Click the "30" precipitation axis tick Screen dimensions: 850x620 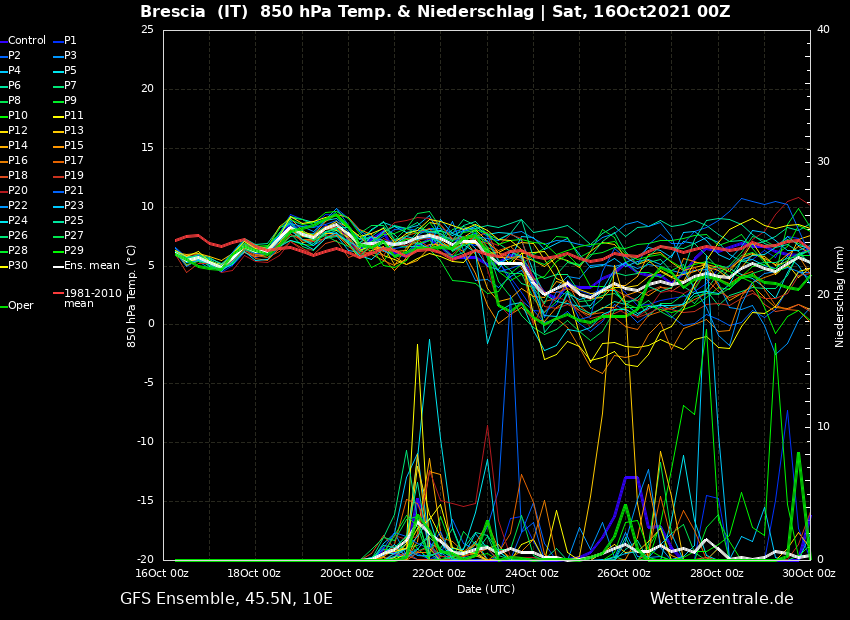(823, 162)
